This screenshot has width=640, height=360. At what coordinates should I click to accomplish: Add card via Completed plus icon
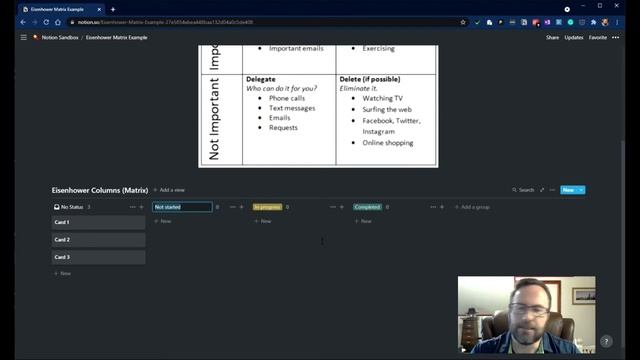(x=442, y=207)
